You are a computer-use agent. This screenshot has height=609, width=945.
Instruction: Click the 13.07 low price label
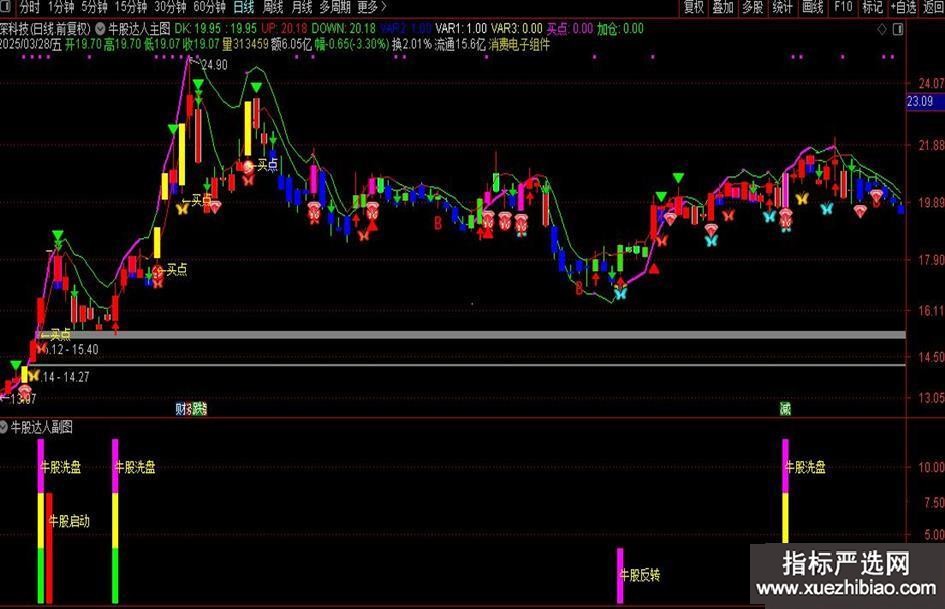tap(23, 399)
